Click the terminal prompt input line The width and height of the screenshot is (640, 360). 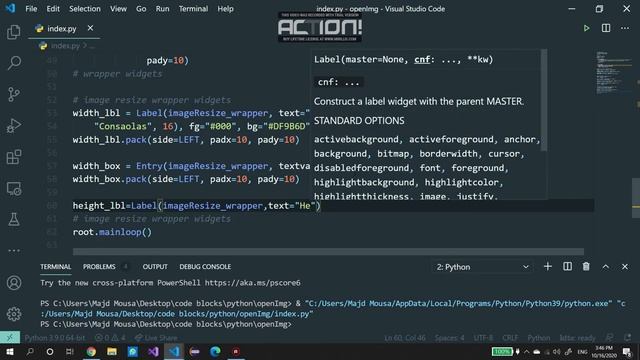pos(166,324)
